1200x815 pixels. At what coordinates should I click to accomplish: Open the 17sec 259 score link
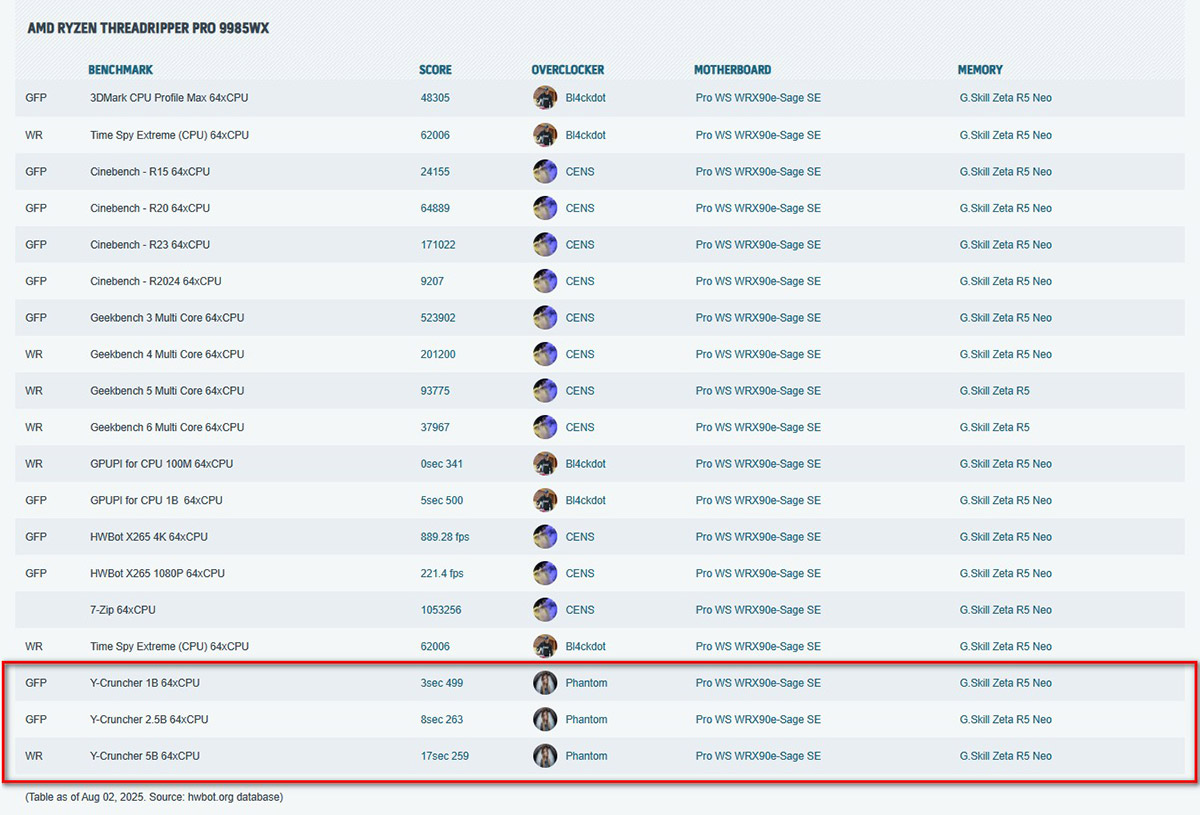445,756
